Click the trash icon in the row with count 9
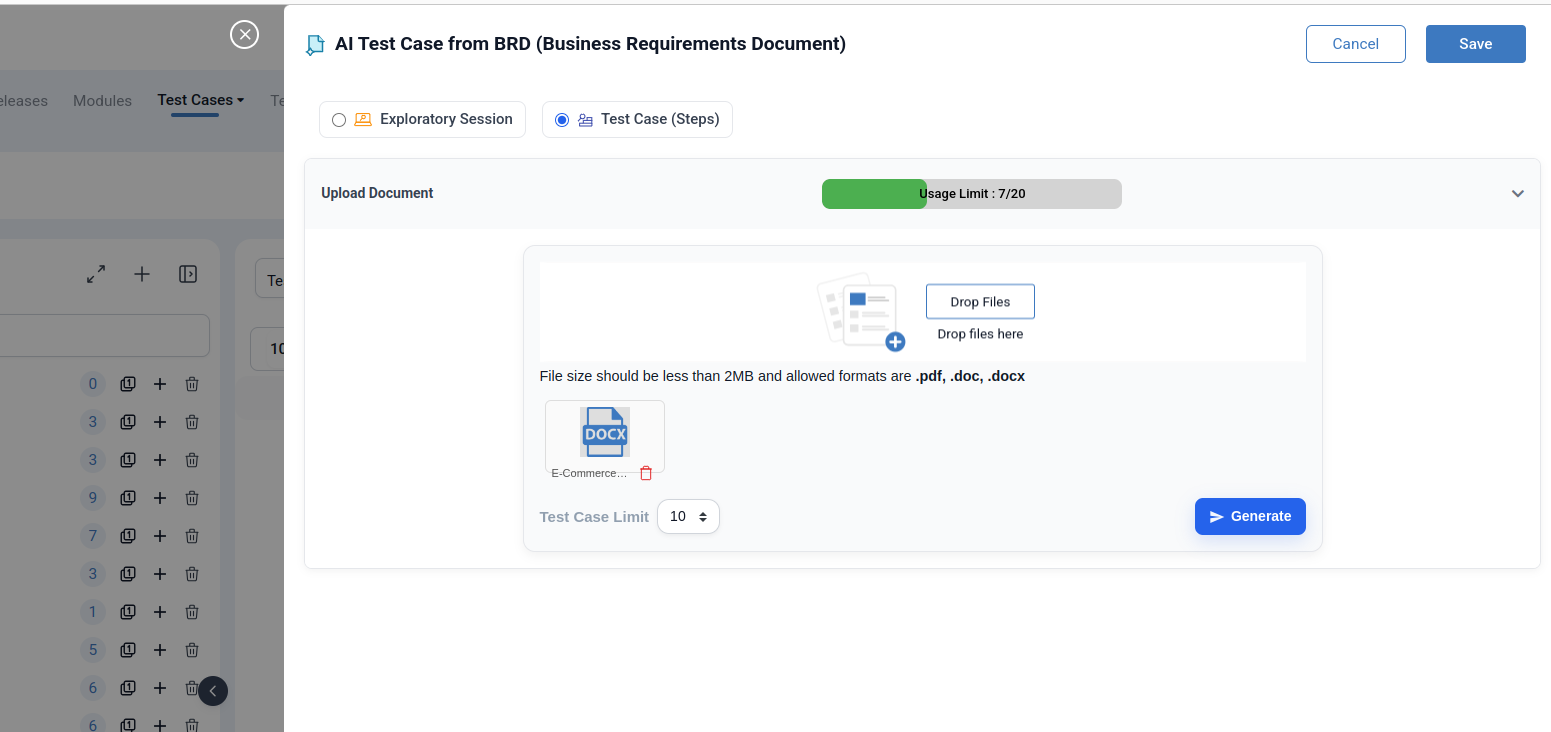The width and height of the screenshot is (1551, 732). (192, 498)
